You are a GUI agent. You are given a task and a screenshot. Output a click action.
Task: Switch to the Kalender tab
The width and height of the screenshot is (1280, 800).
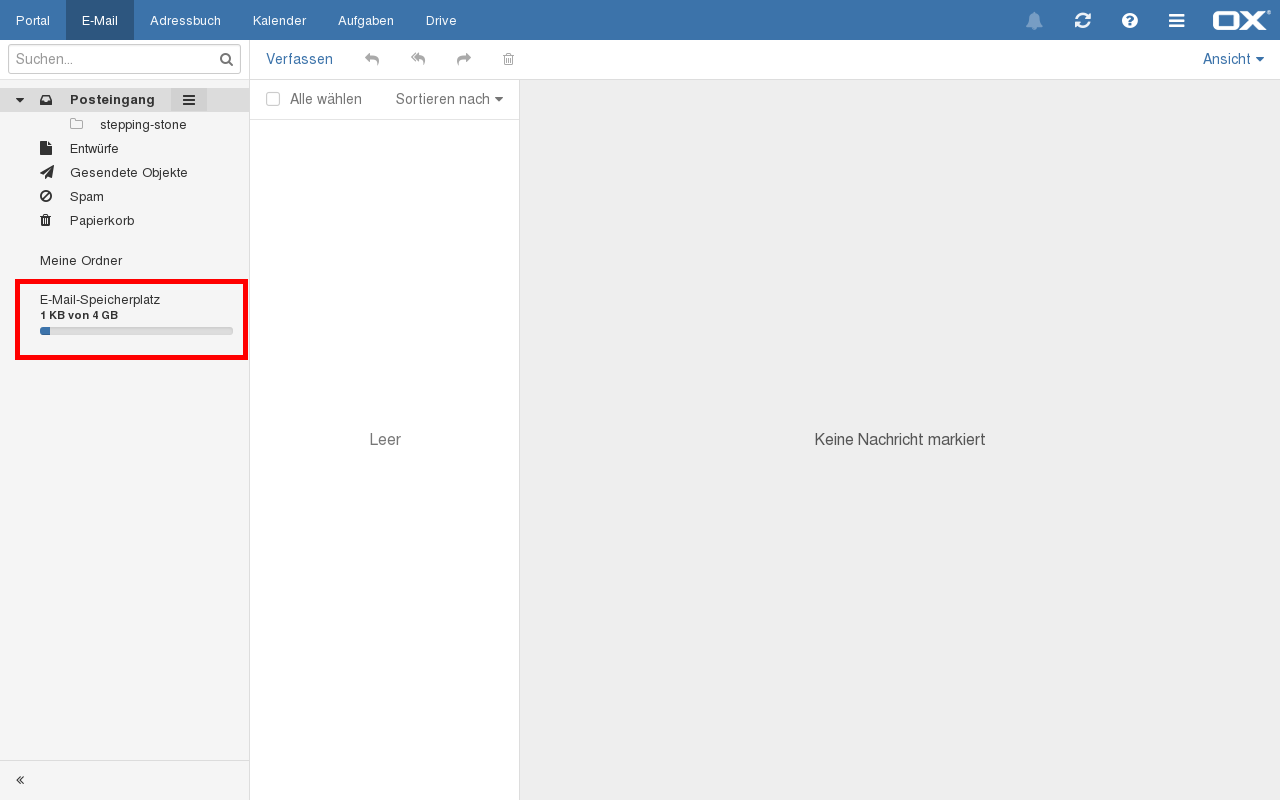point(279,21)
